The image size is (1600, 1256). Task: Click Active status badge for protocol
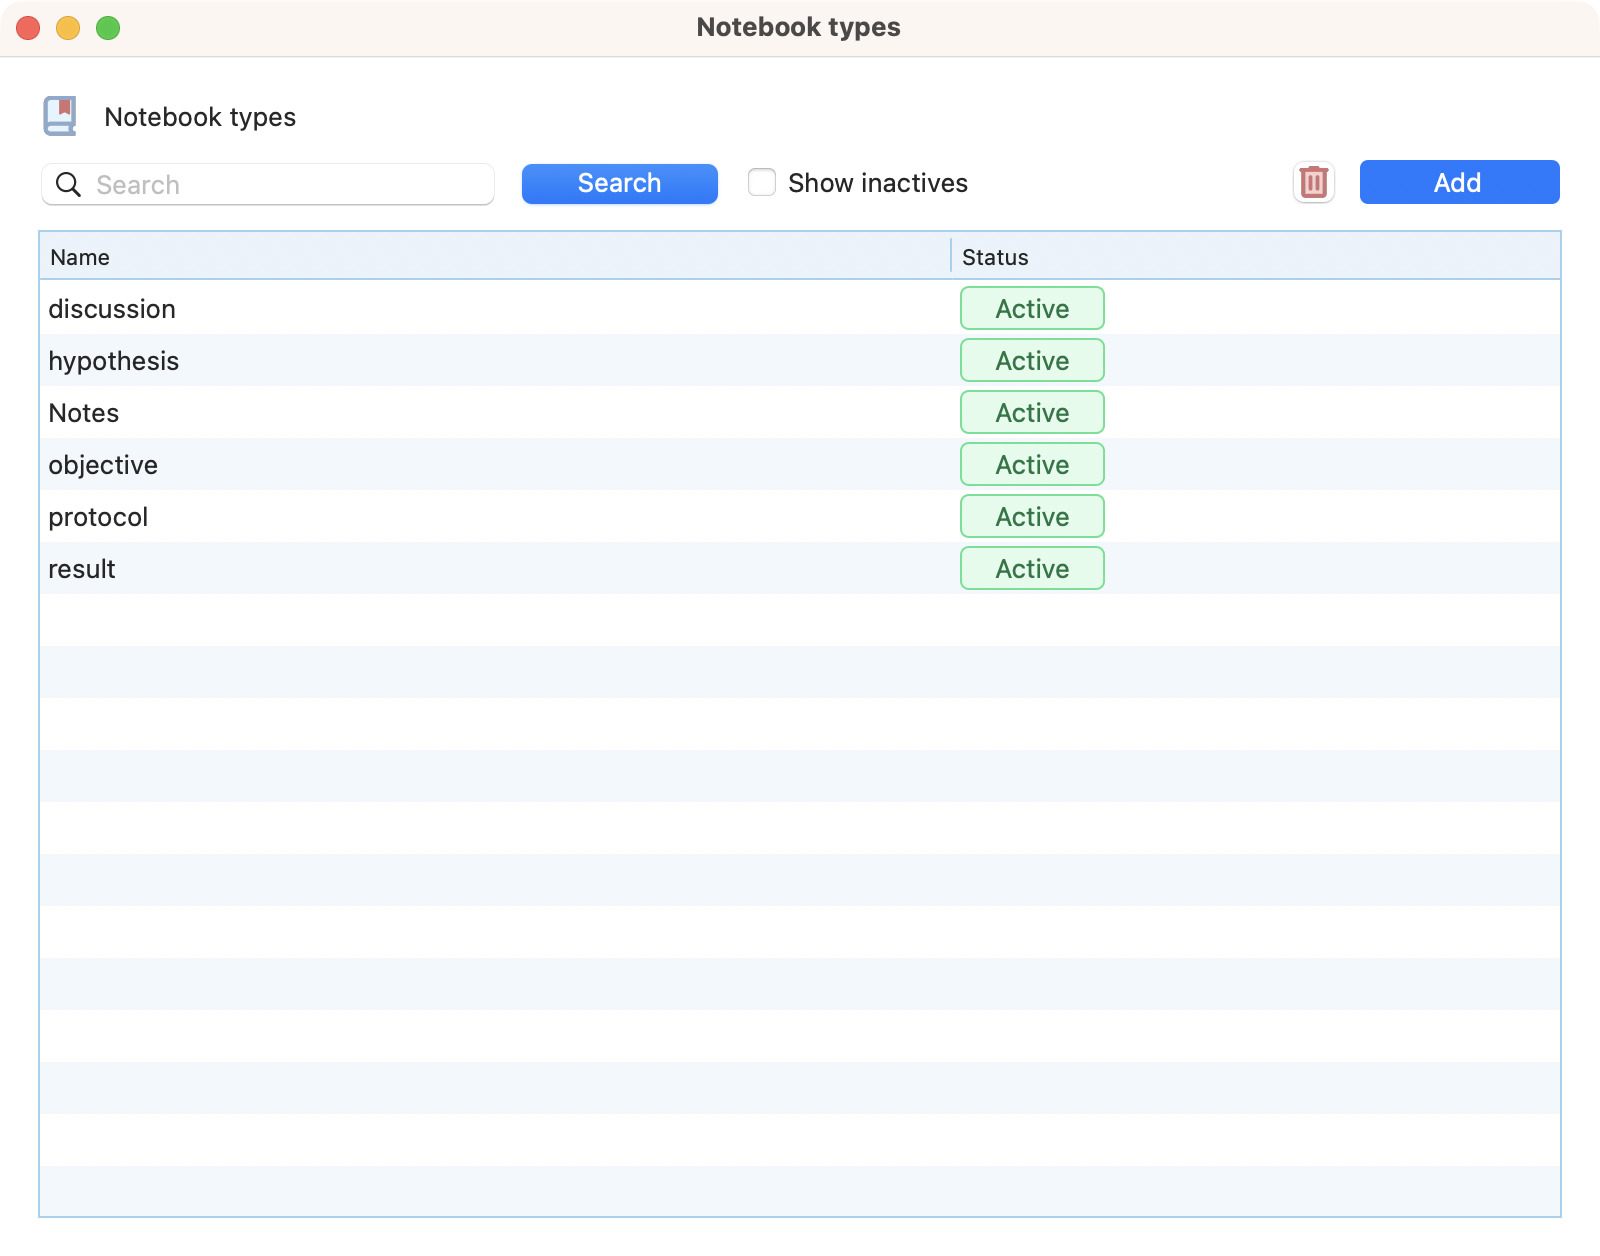[1031, 517]
